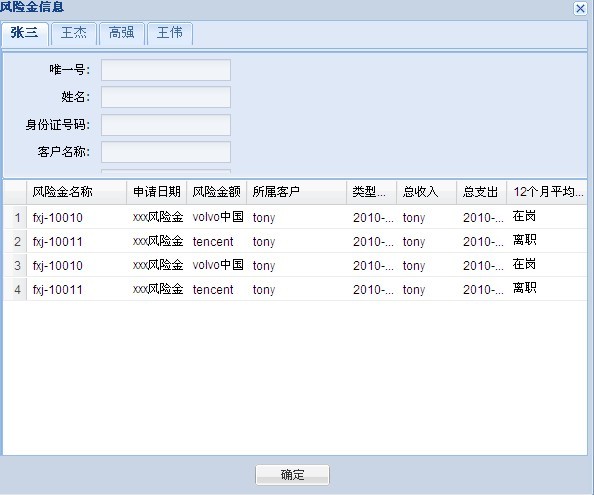Image resolution: width=594 pixels, height=495 pixels.
Task: Click 离职 status in row 2
Action: tap(524, 240)
